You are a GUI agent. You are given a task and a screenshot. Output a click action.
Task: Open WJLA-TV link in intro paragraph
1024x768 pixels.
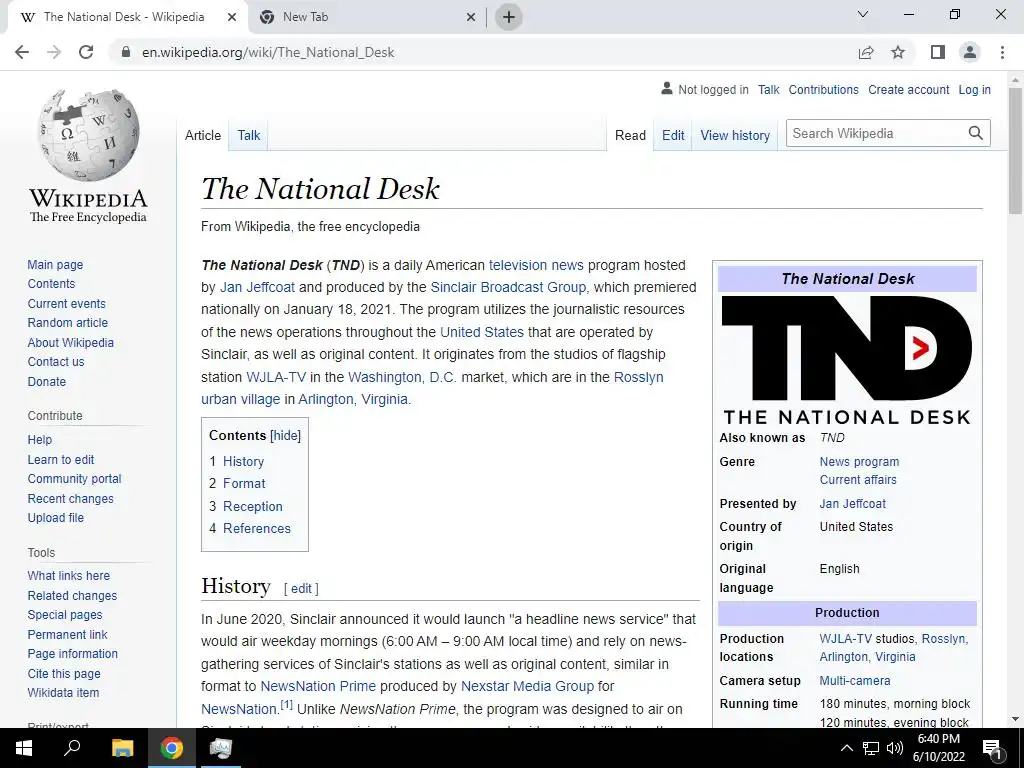click(x=276, y=377)
